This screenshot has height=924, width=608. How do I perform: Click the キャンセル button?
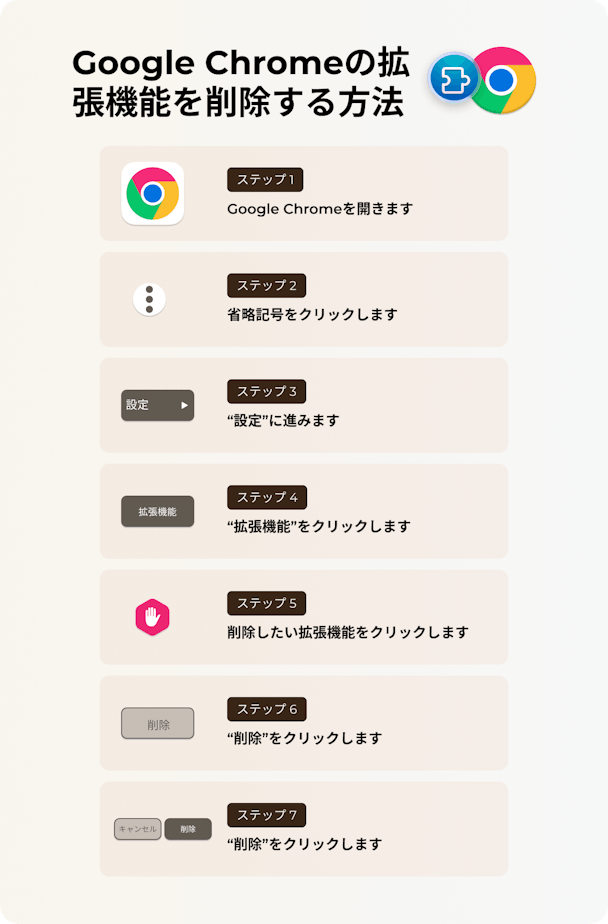[x=138, y=829]
